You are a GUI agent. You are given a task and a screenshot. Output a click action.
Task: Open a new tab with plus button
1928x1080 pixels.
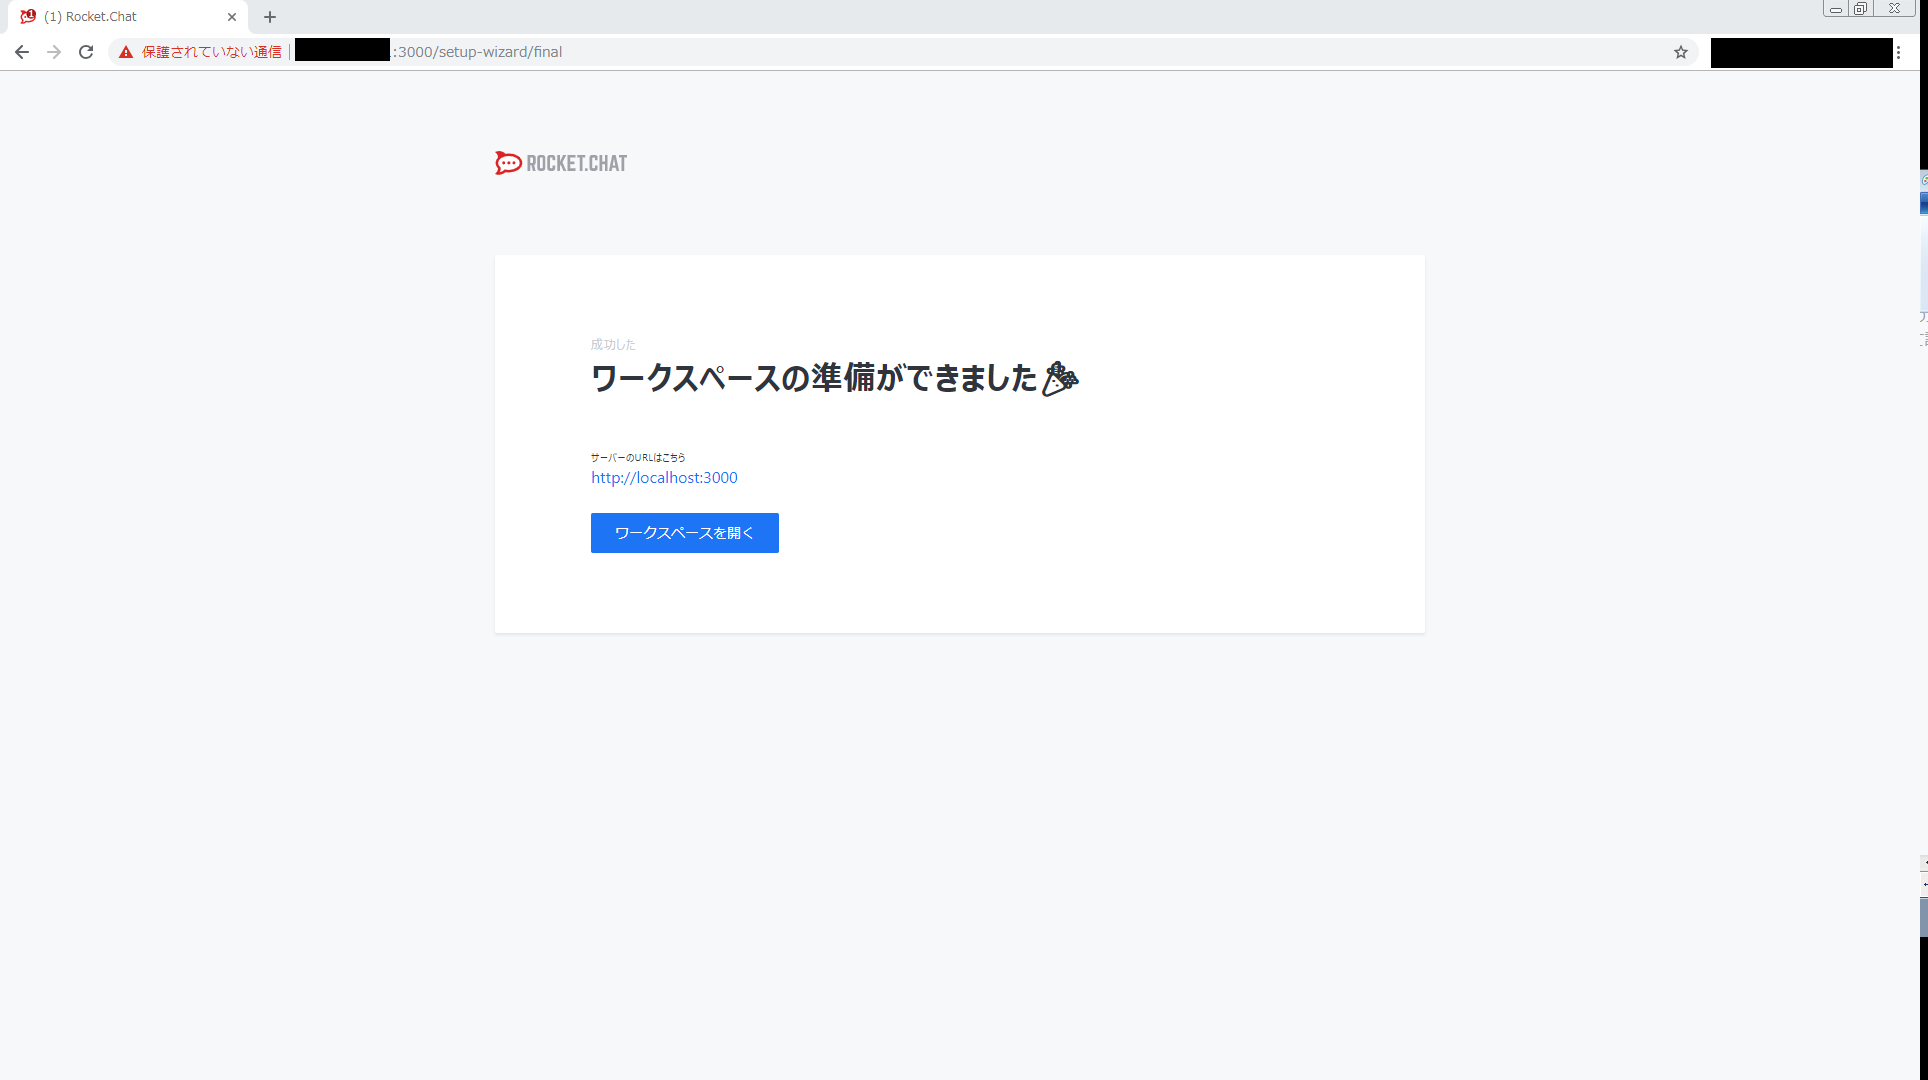pos(270,17)
